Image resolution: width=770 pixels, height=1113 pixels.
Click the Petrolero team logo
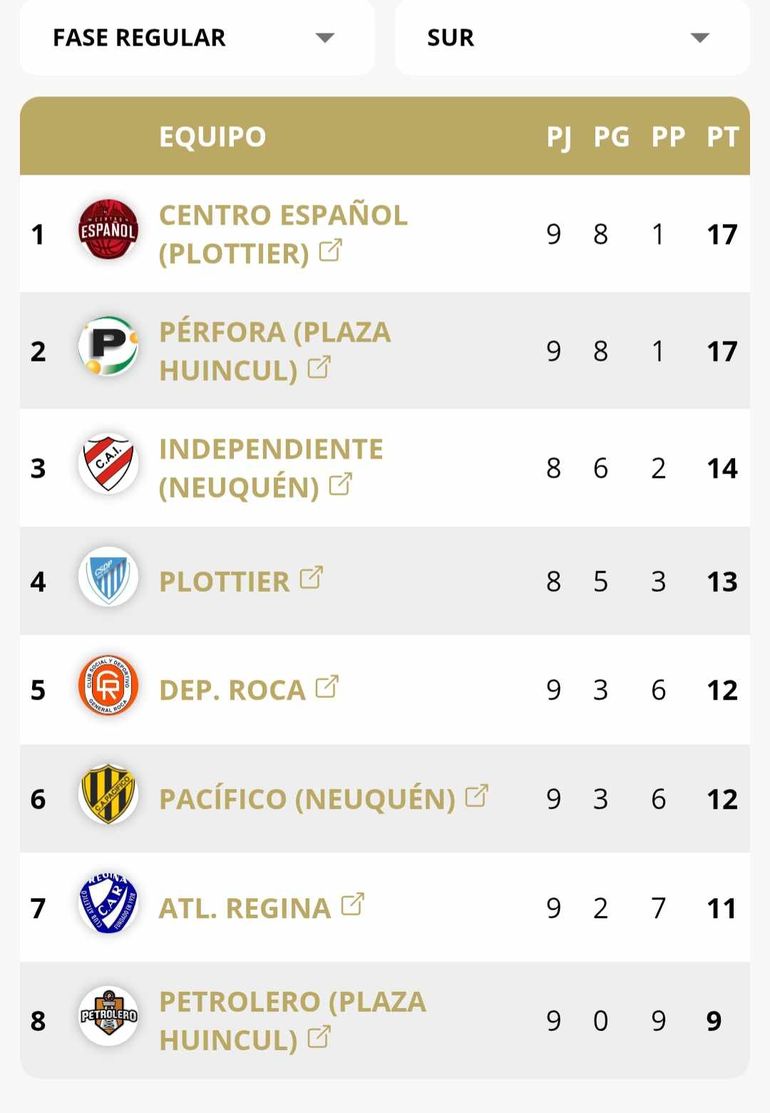pos(108,1018)
